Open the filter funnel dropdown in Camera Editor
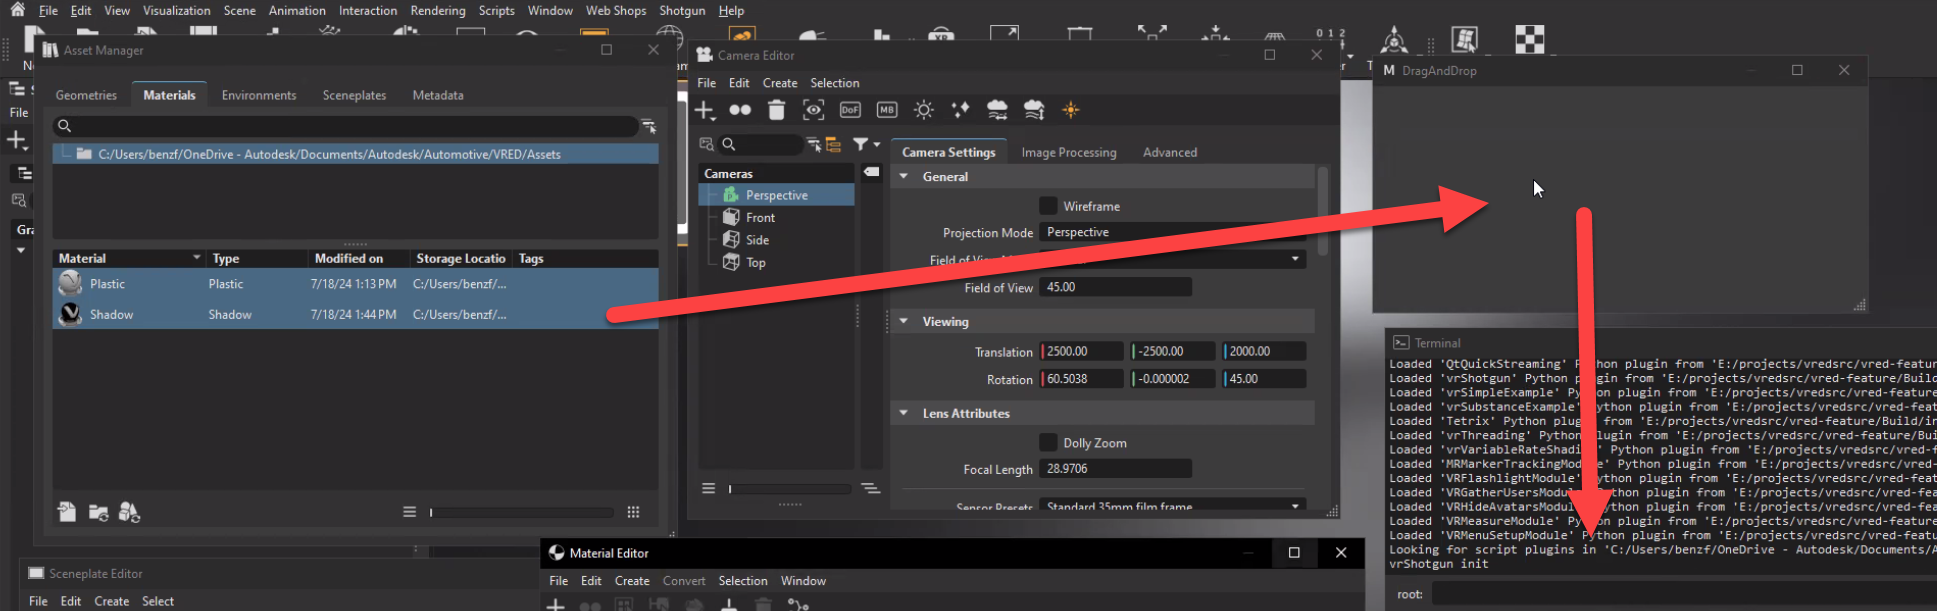Image resolution: width=1937 pixels, height=611 pixels. (866, 145)
